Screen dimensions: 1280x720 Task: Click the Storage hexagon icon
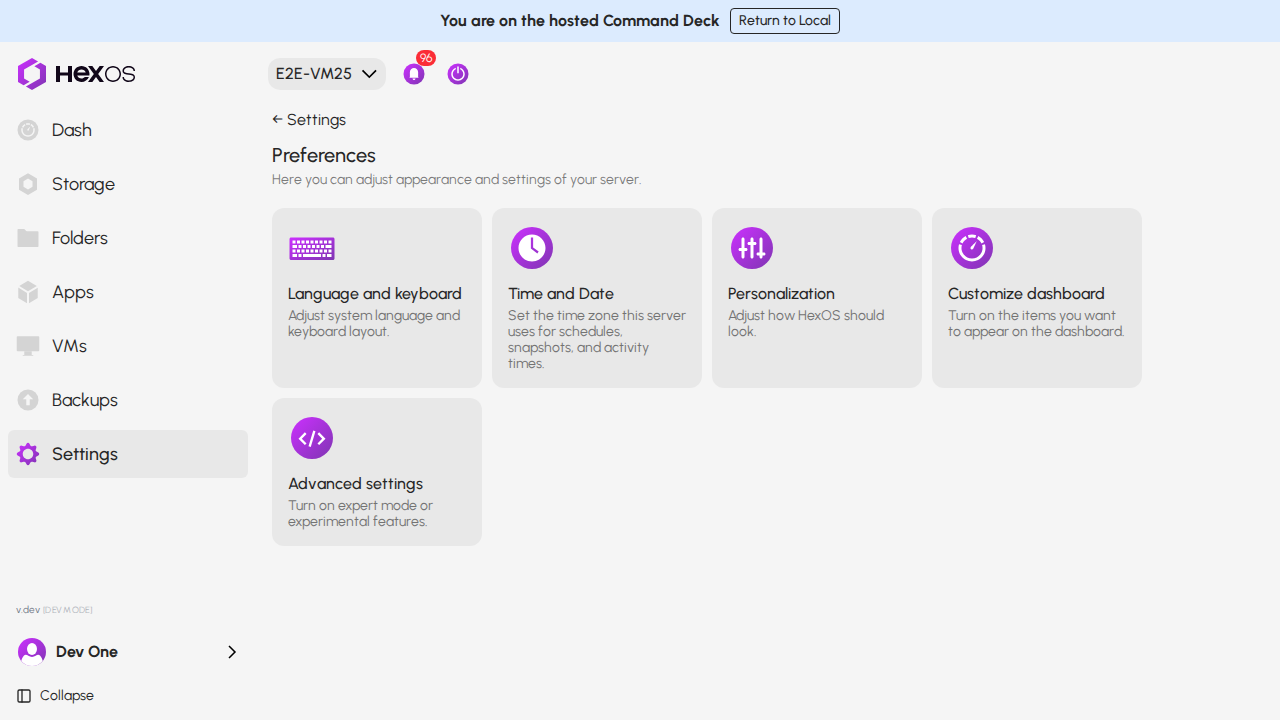click(x=28, y=184)
